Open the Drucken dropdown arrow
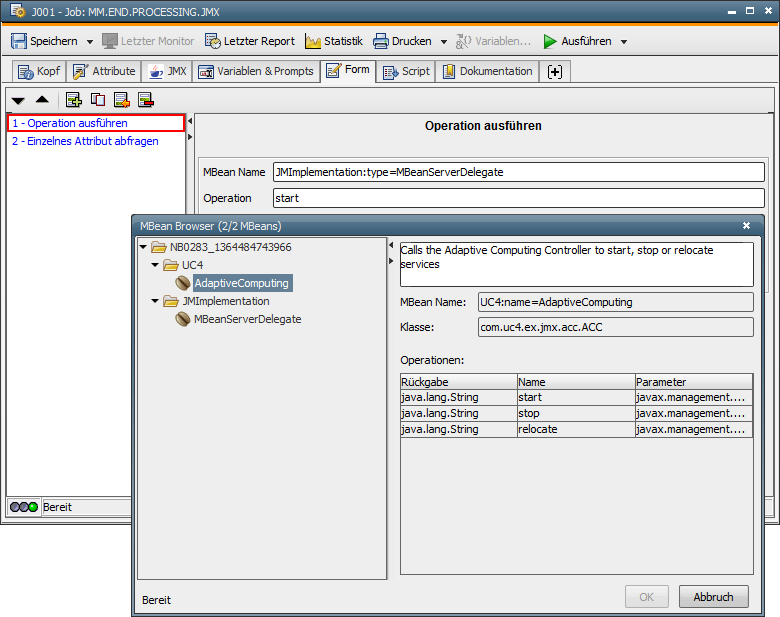Viewport: 780px width, 617px height. (x=443, y=42)
